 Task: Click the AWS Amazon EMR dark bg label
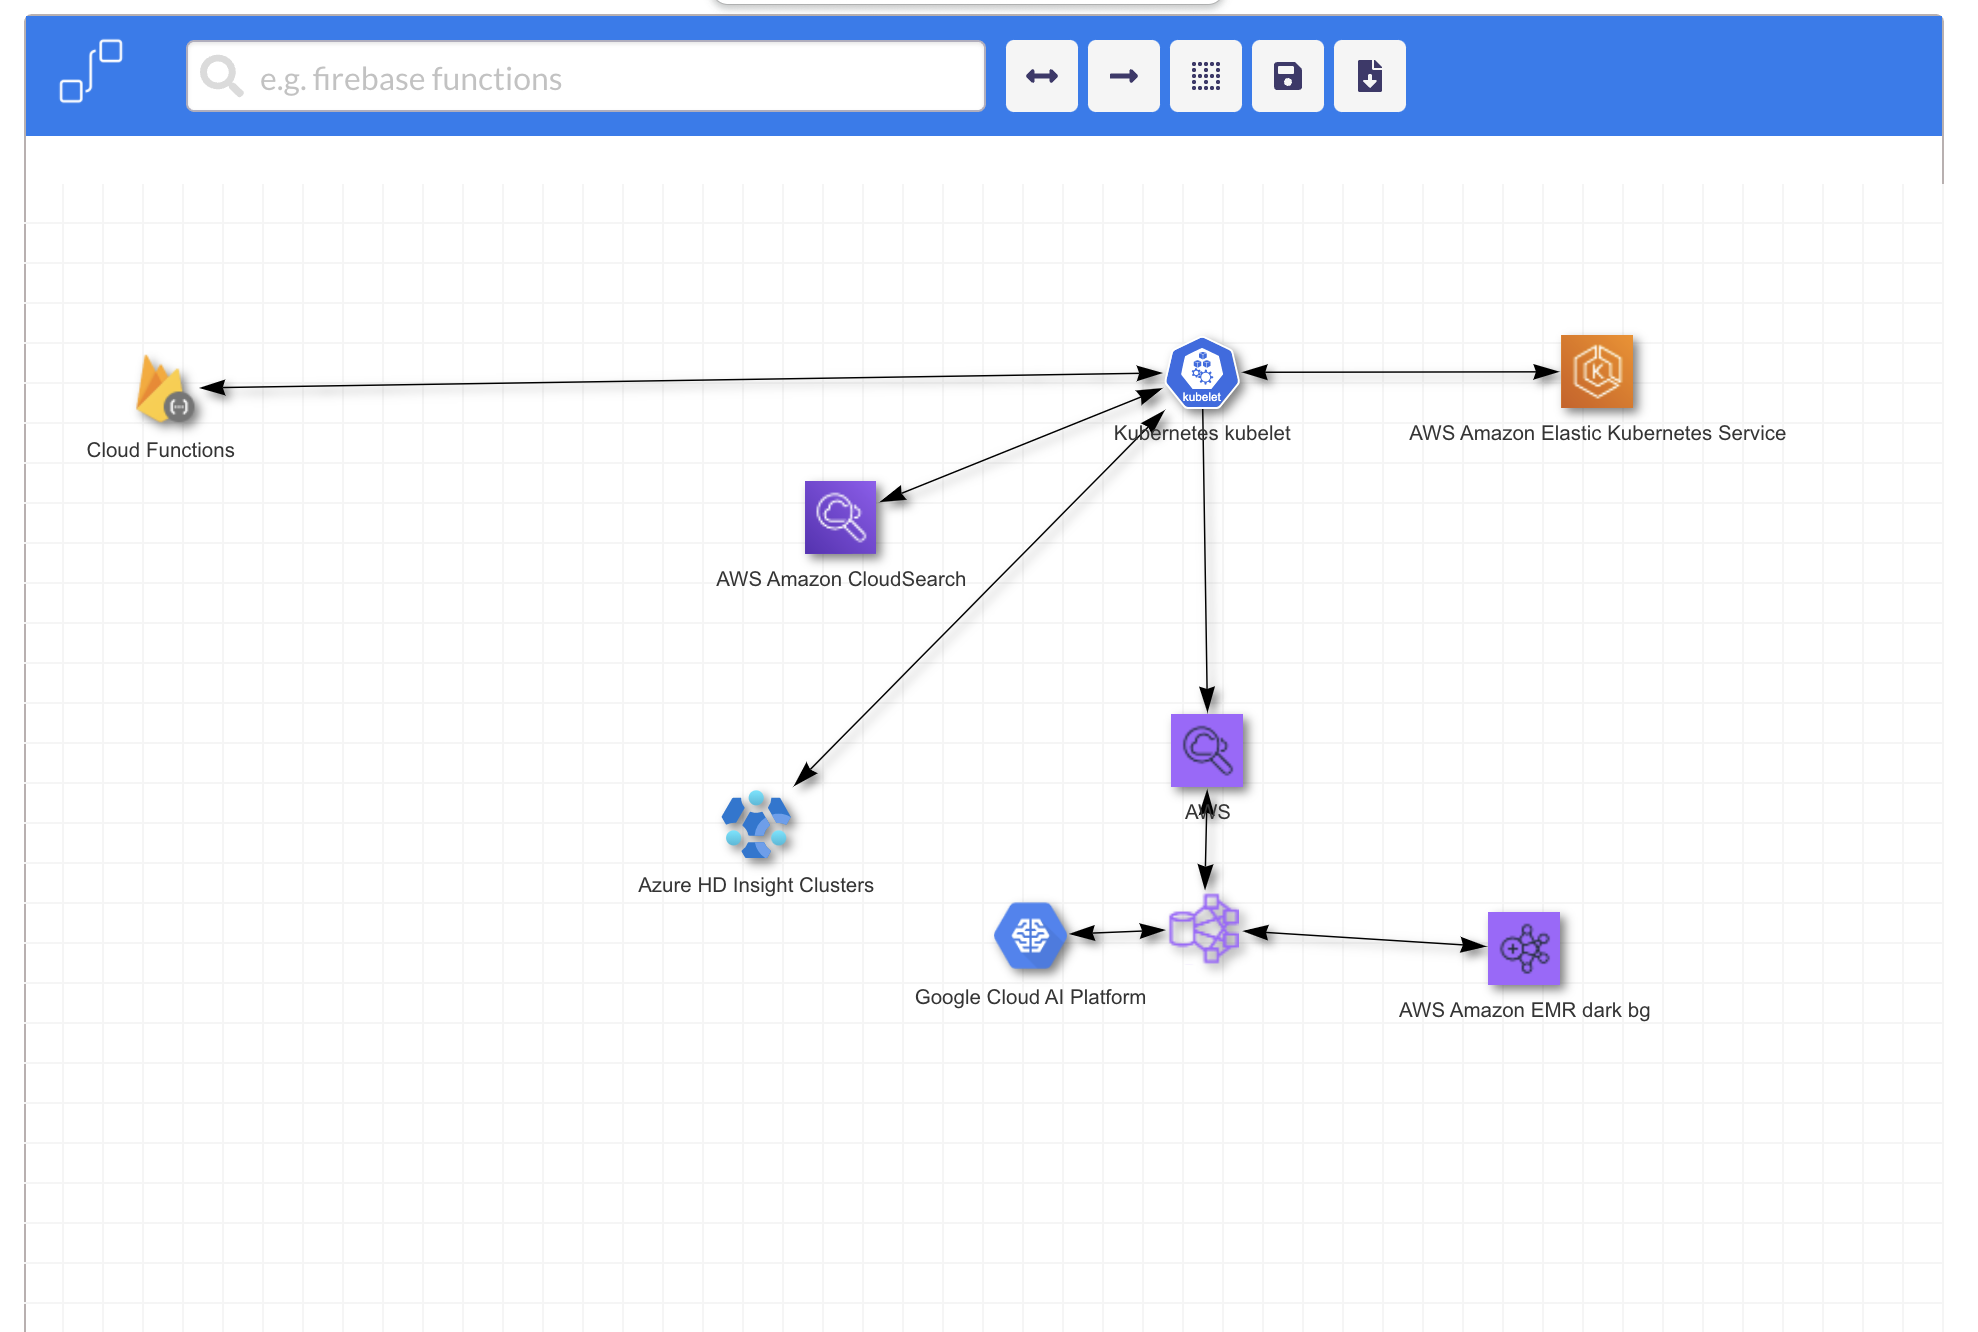tap(1524, 1010)
